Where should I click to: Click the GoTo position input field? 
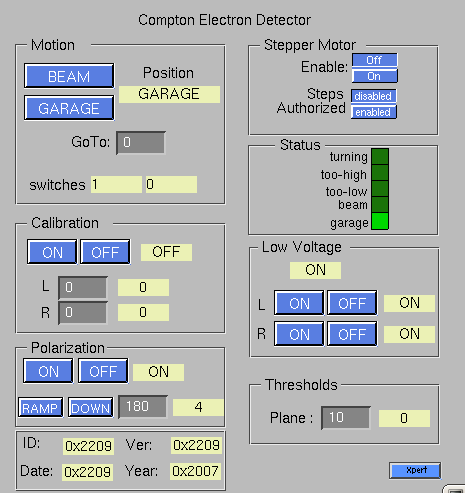(x=141, y=143)
